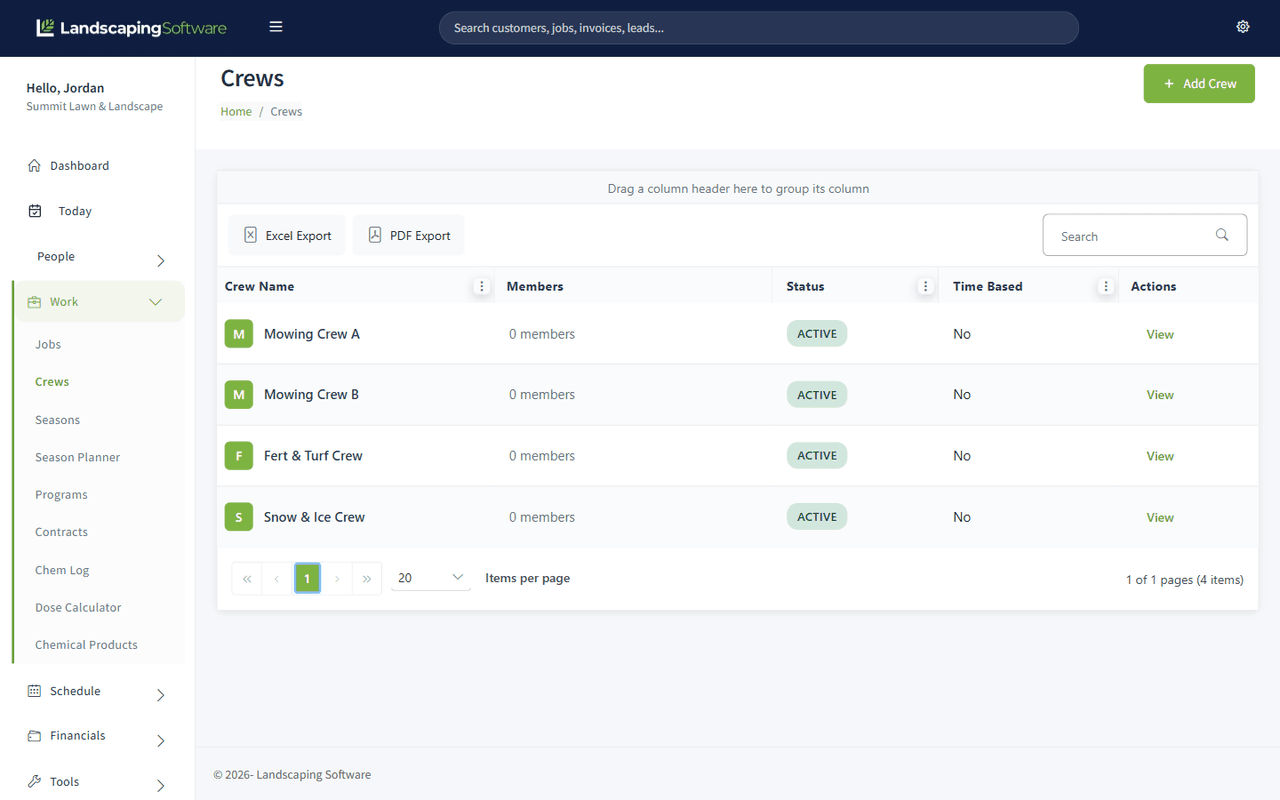The image size is (1280, 800).
Task: Sort by Status column header
Action: pyautogui.click(x=806, y=287)
